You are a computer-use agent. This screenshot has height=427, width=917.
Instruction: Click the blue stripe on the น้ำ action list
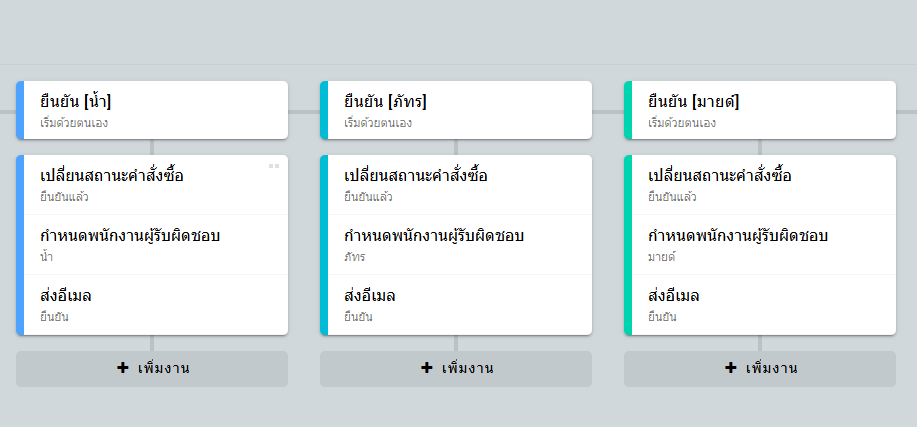tap(19, 244)
